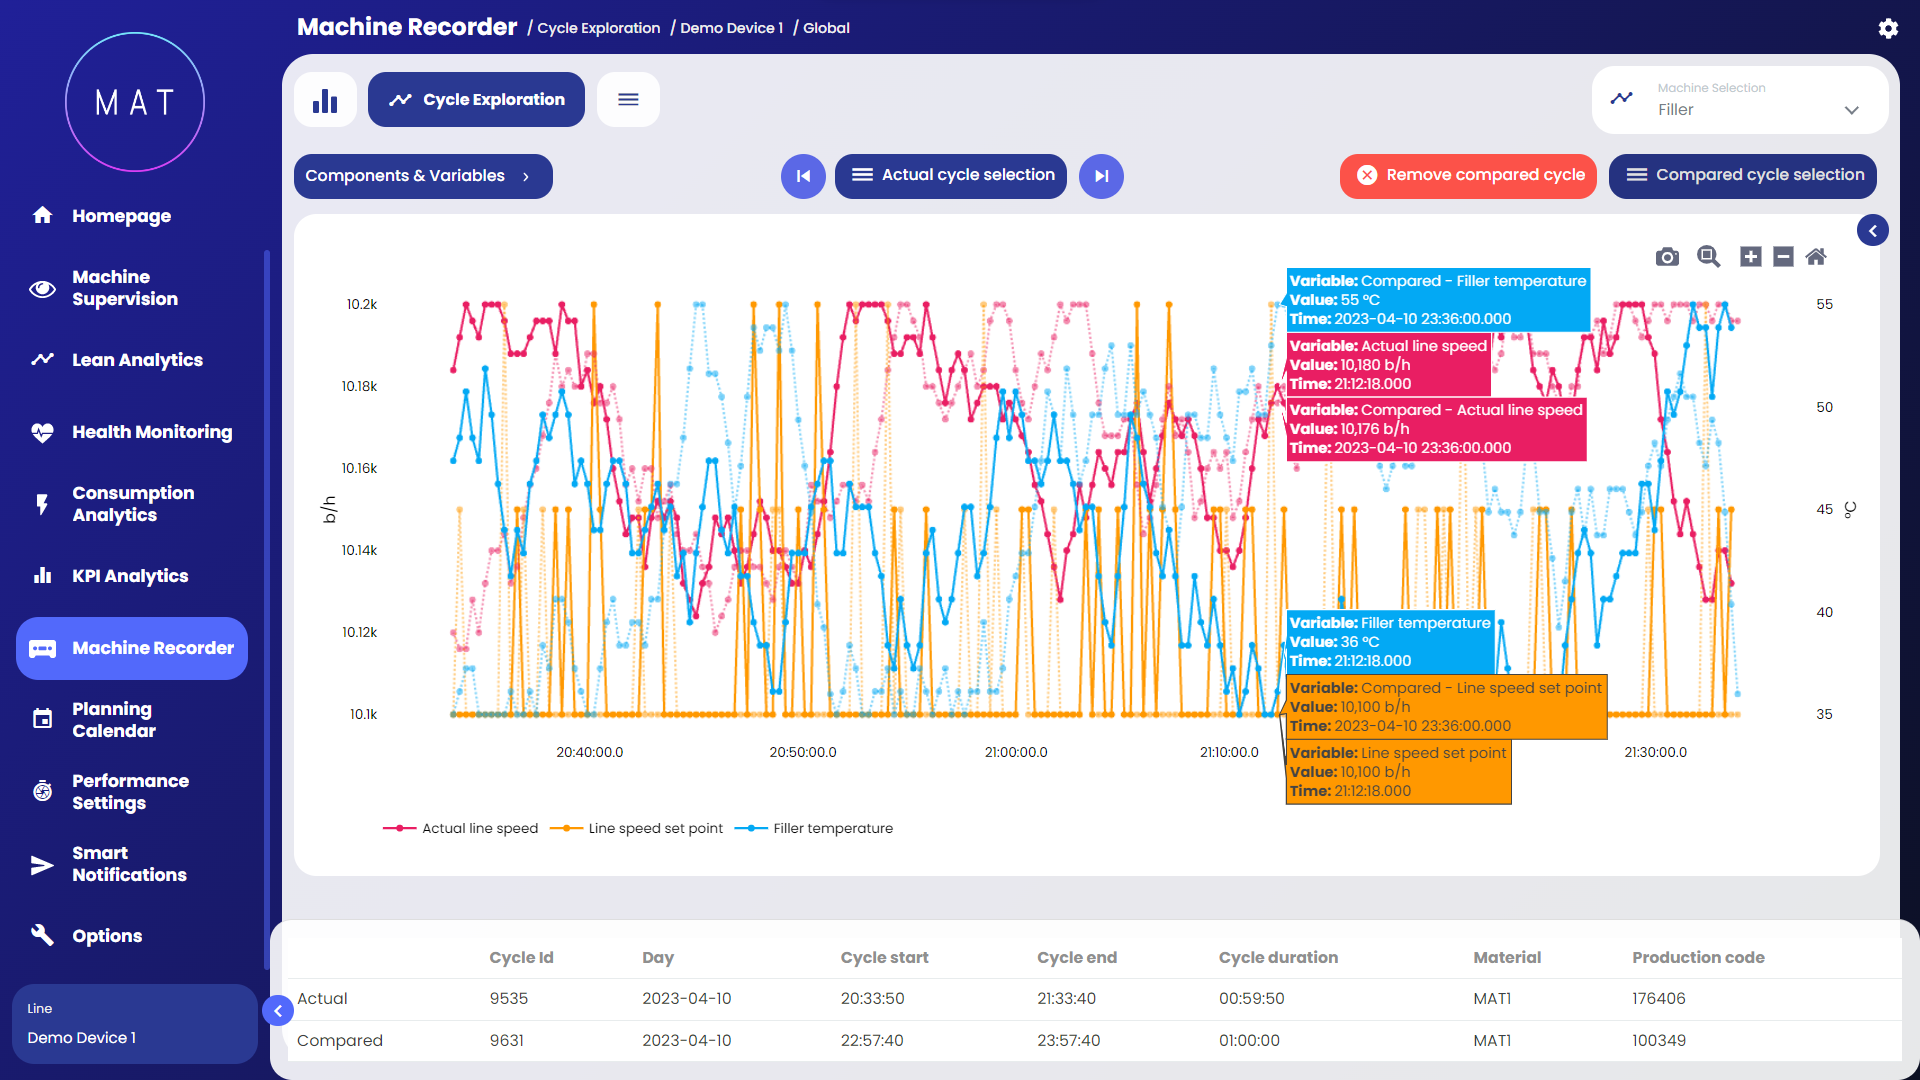Jump to the previous cycle
Image resolution: width=1920 pixels, height=1080 pixels.
[803, 176]
